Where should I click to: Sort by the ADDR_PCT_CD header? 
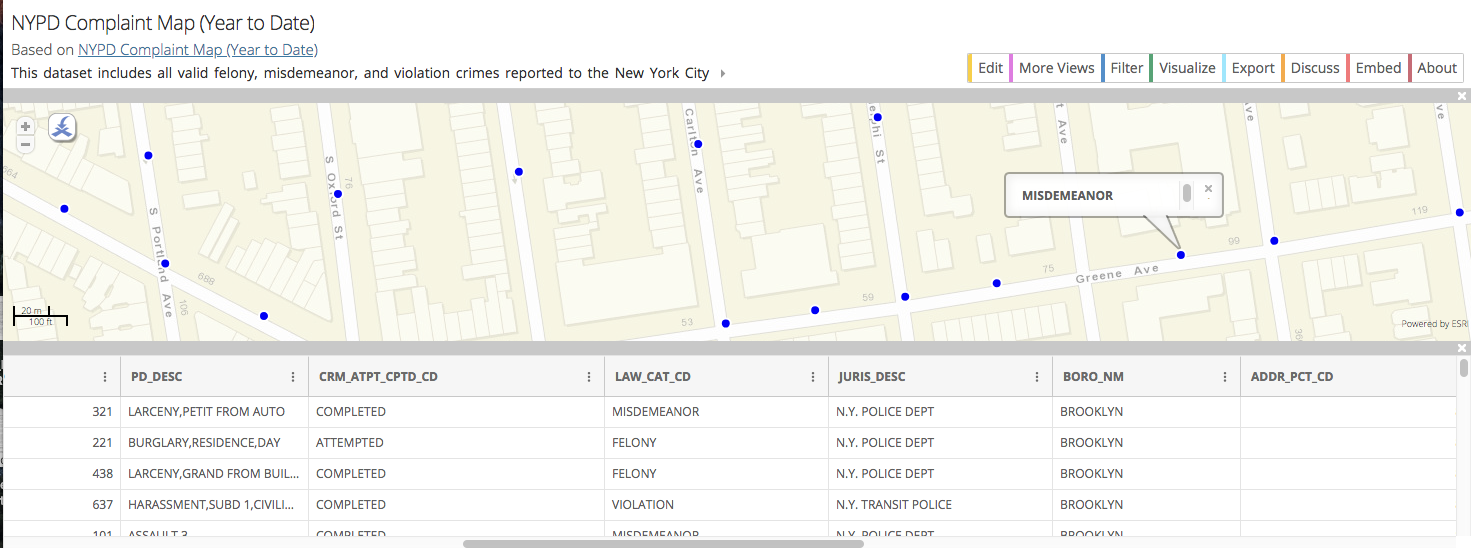click(1292, 377)
